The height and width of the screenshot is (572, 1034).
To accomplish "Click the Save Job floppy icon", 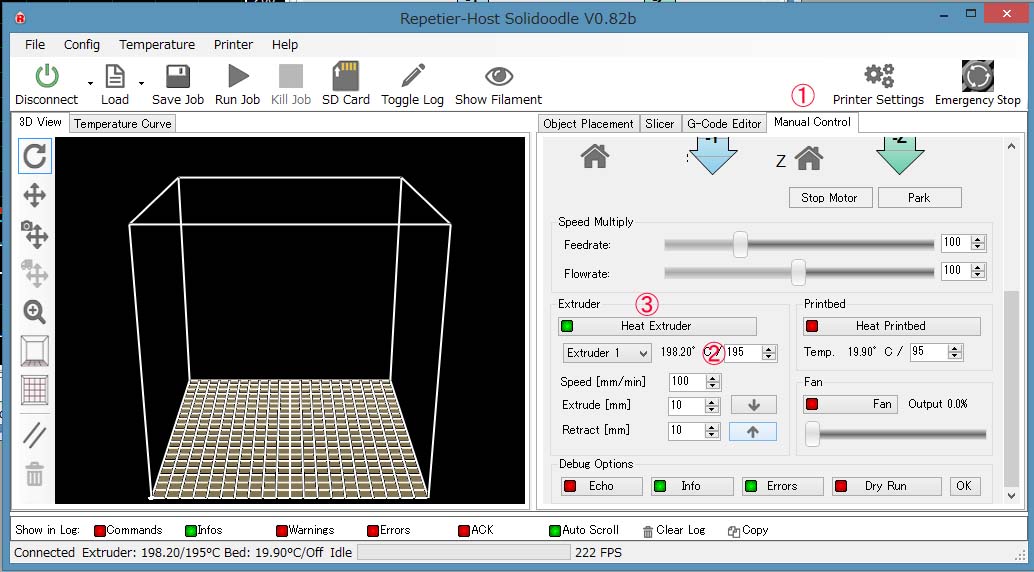I will [178, 77].
